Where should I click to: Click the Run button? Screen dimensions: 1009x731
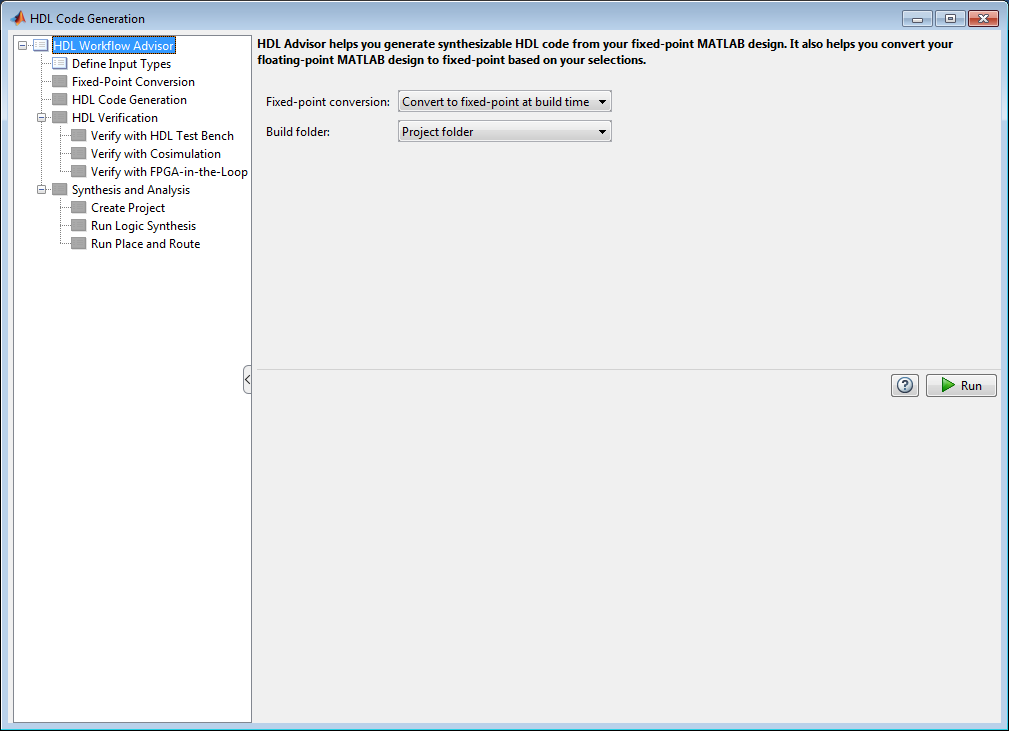coord(961,385)
